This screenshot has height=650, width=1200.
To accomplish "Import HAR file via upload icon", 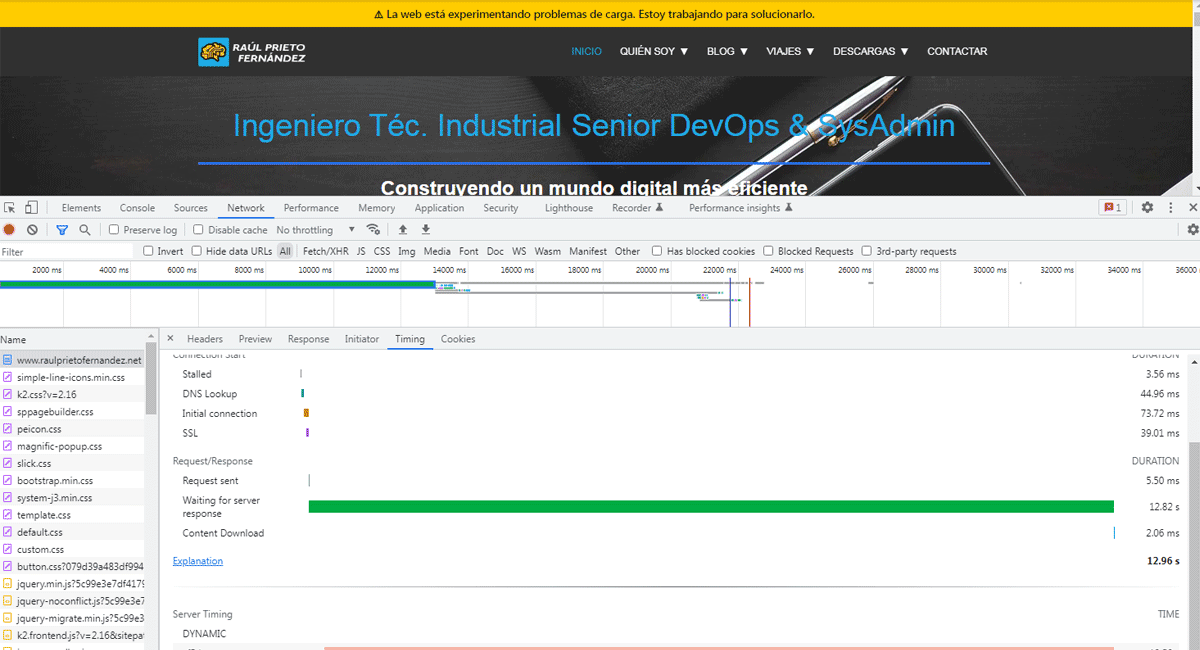I will click(x=403, y=229).
